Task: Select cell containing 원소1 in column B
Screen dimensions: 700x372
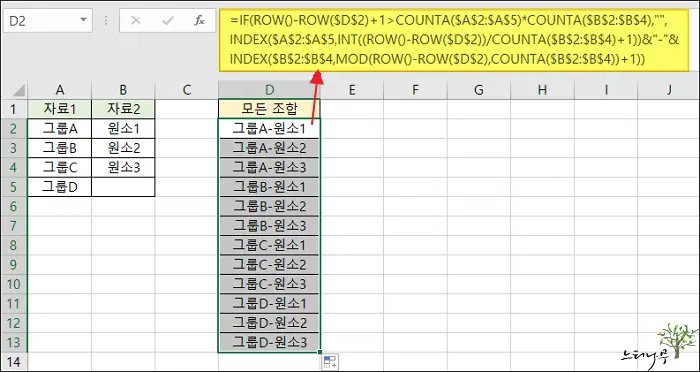Action: (x=123, y=129)
